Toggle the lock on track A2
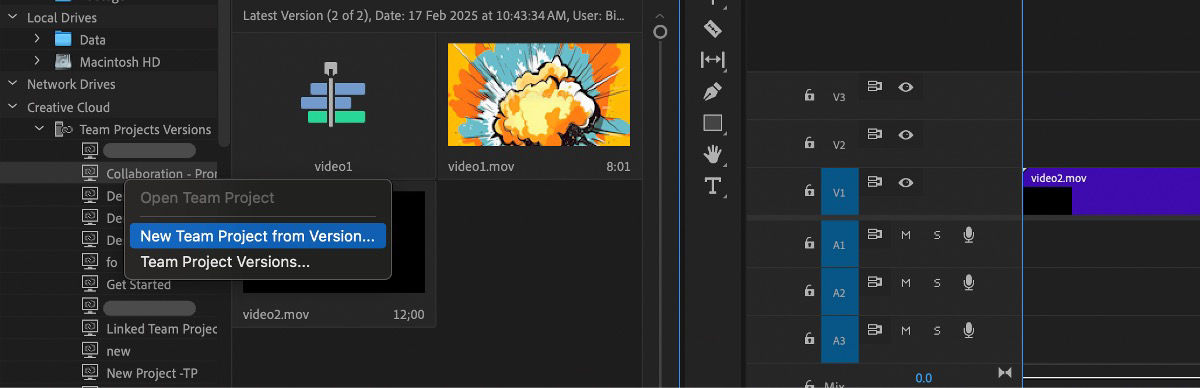This screenshot has height=388, width=1200. [809, 291]
